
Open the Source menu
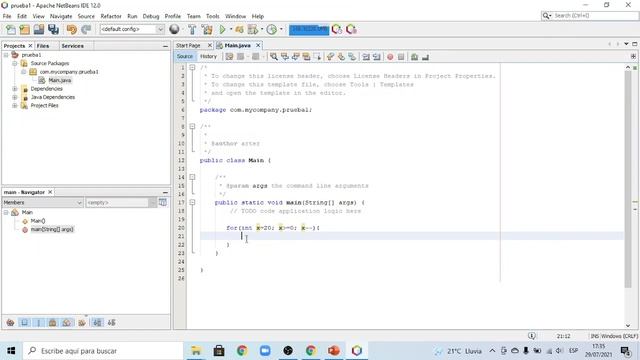(86, 16)
